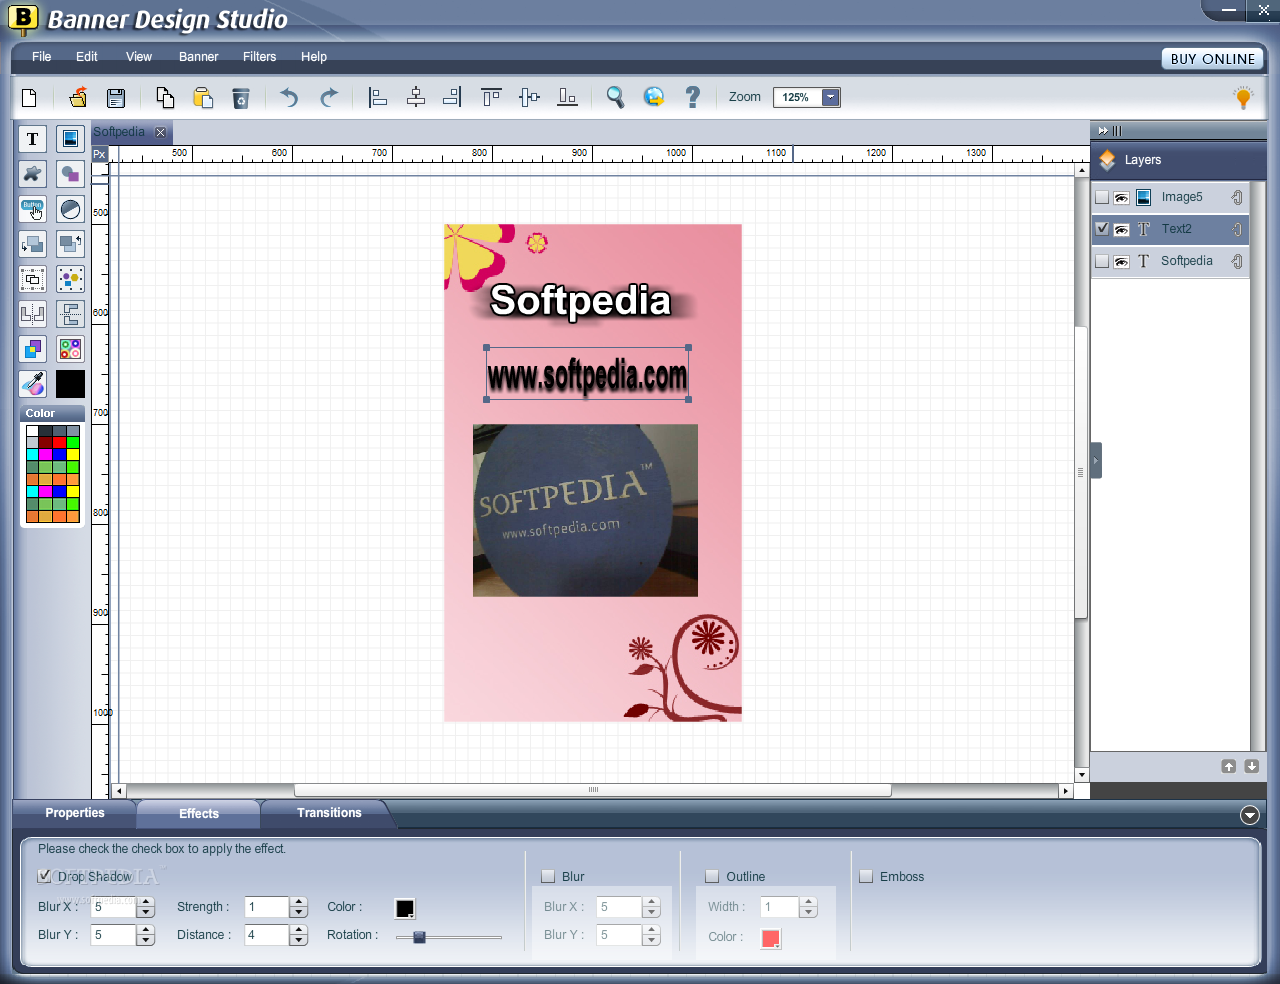The height and width of the screenshot is (984, 1280).
Task: Open help with question mark icon
Action: point(692,97)
